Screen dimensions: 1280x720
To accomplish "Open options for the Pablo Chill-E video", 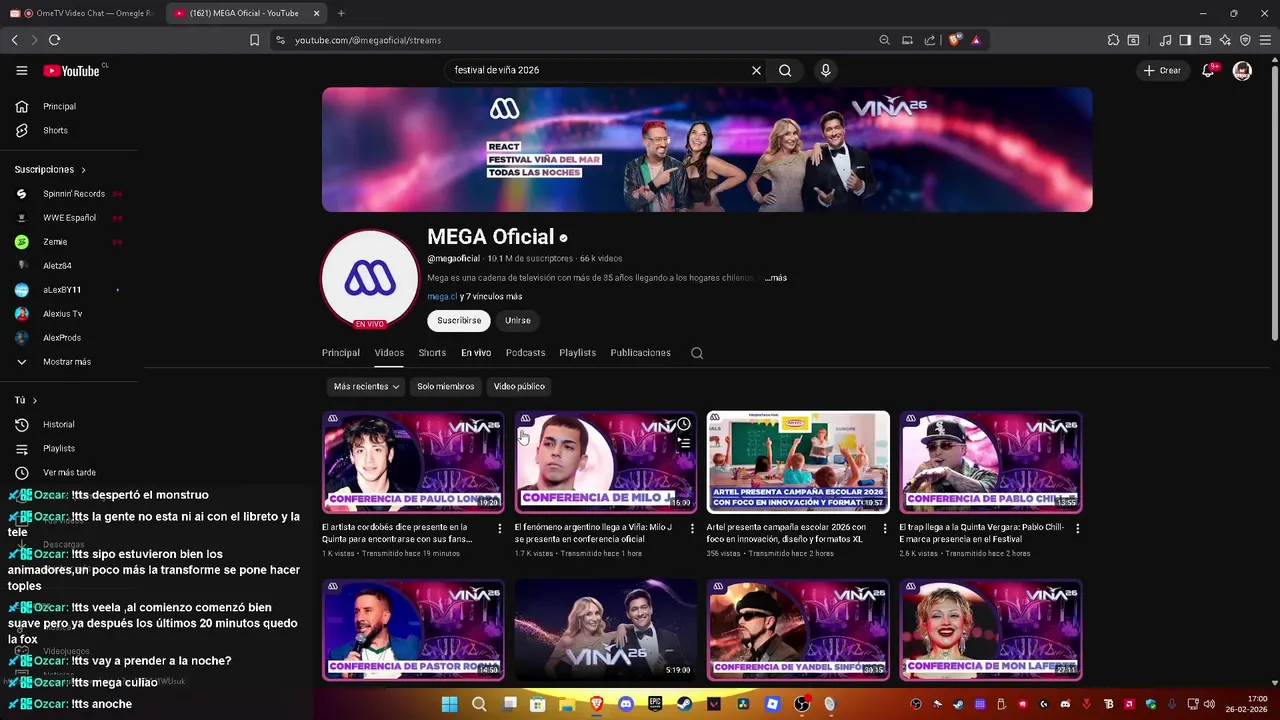I will 1077,528.
